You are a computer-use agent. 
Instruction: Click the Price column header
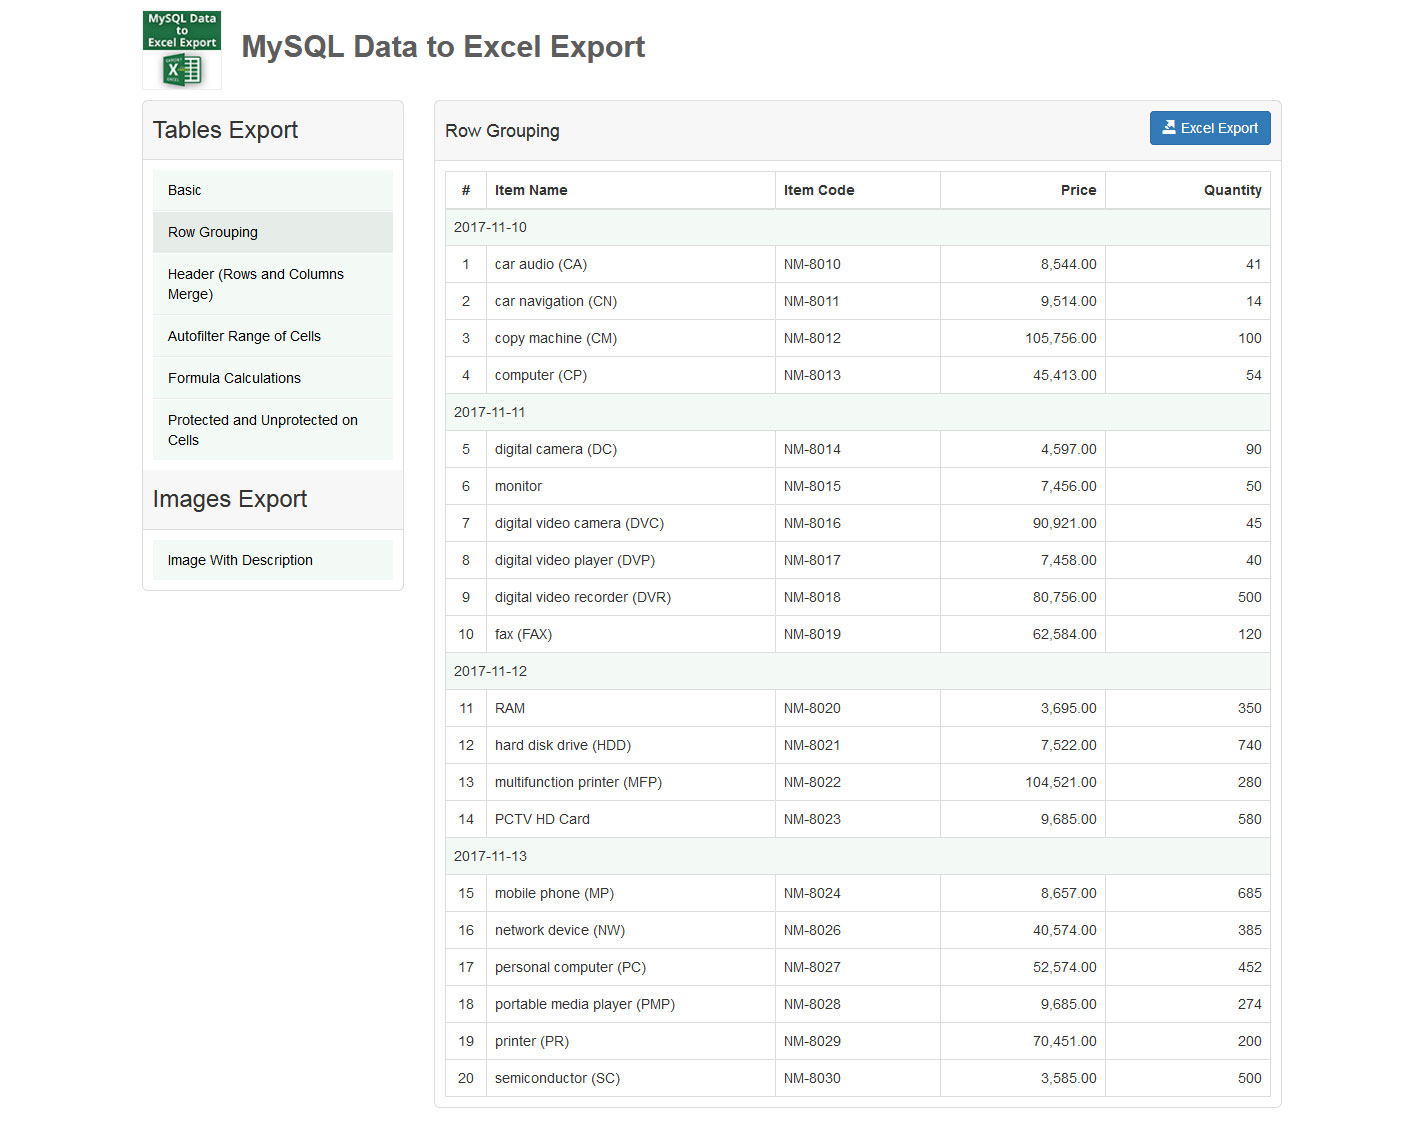click(1078, 190)
